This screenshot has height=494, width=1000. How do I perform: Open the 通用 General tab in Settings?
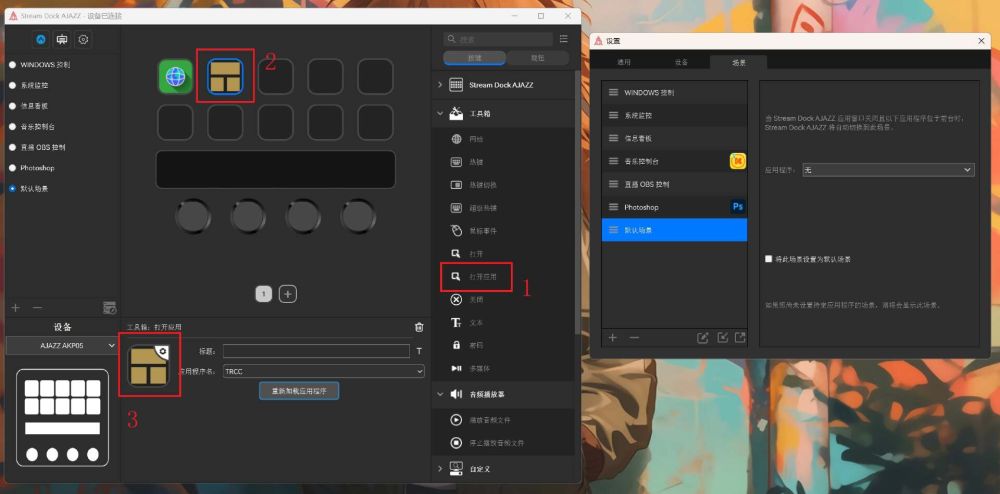pyautogui.click(x=623, y=62)
